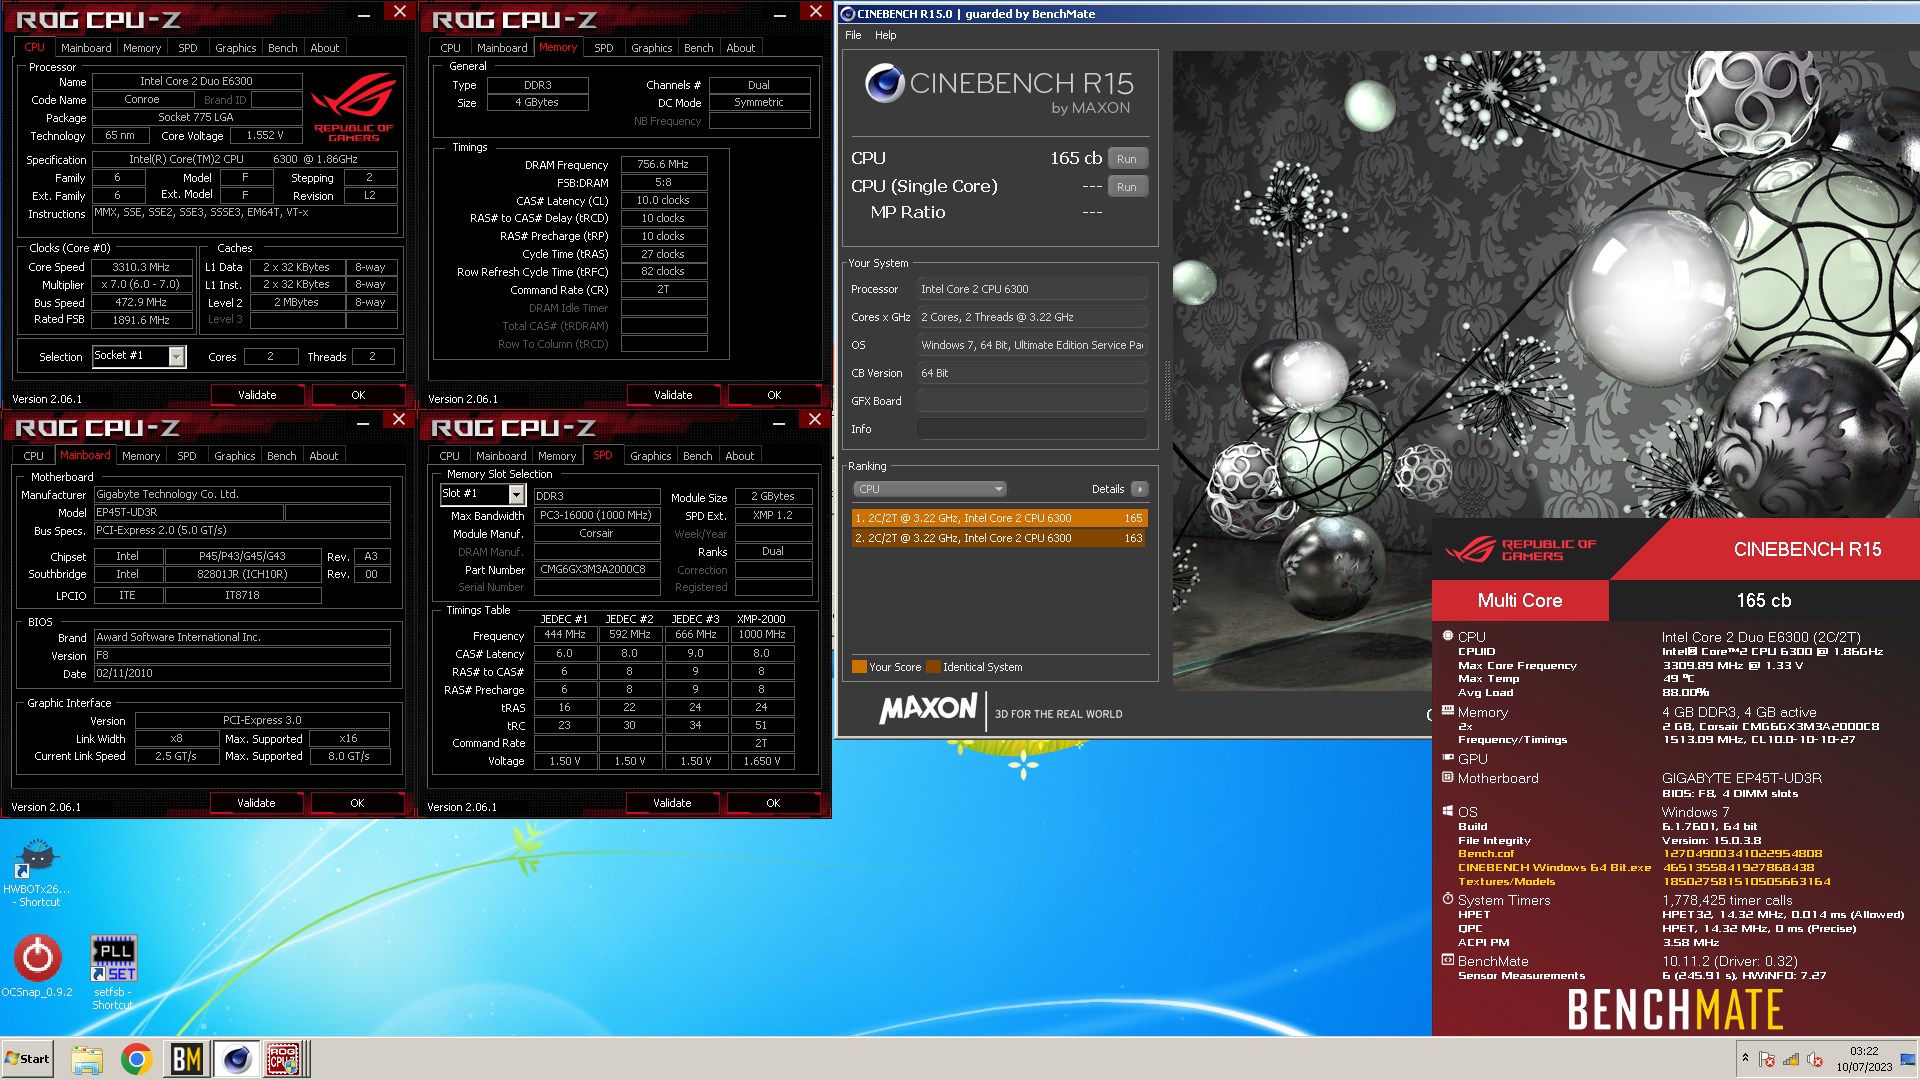Click Validate in bottom-left Mainboard window

tap(256, 803)
